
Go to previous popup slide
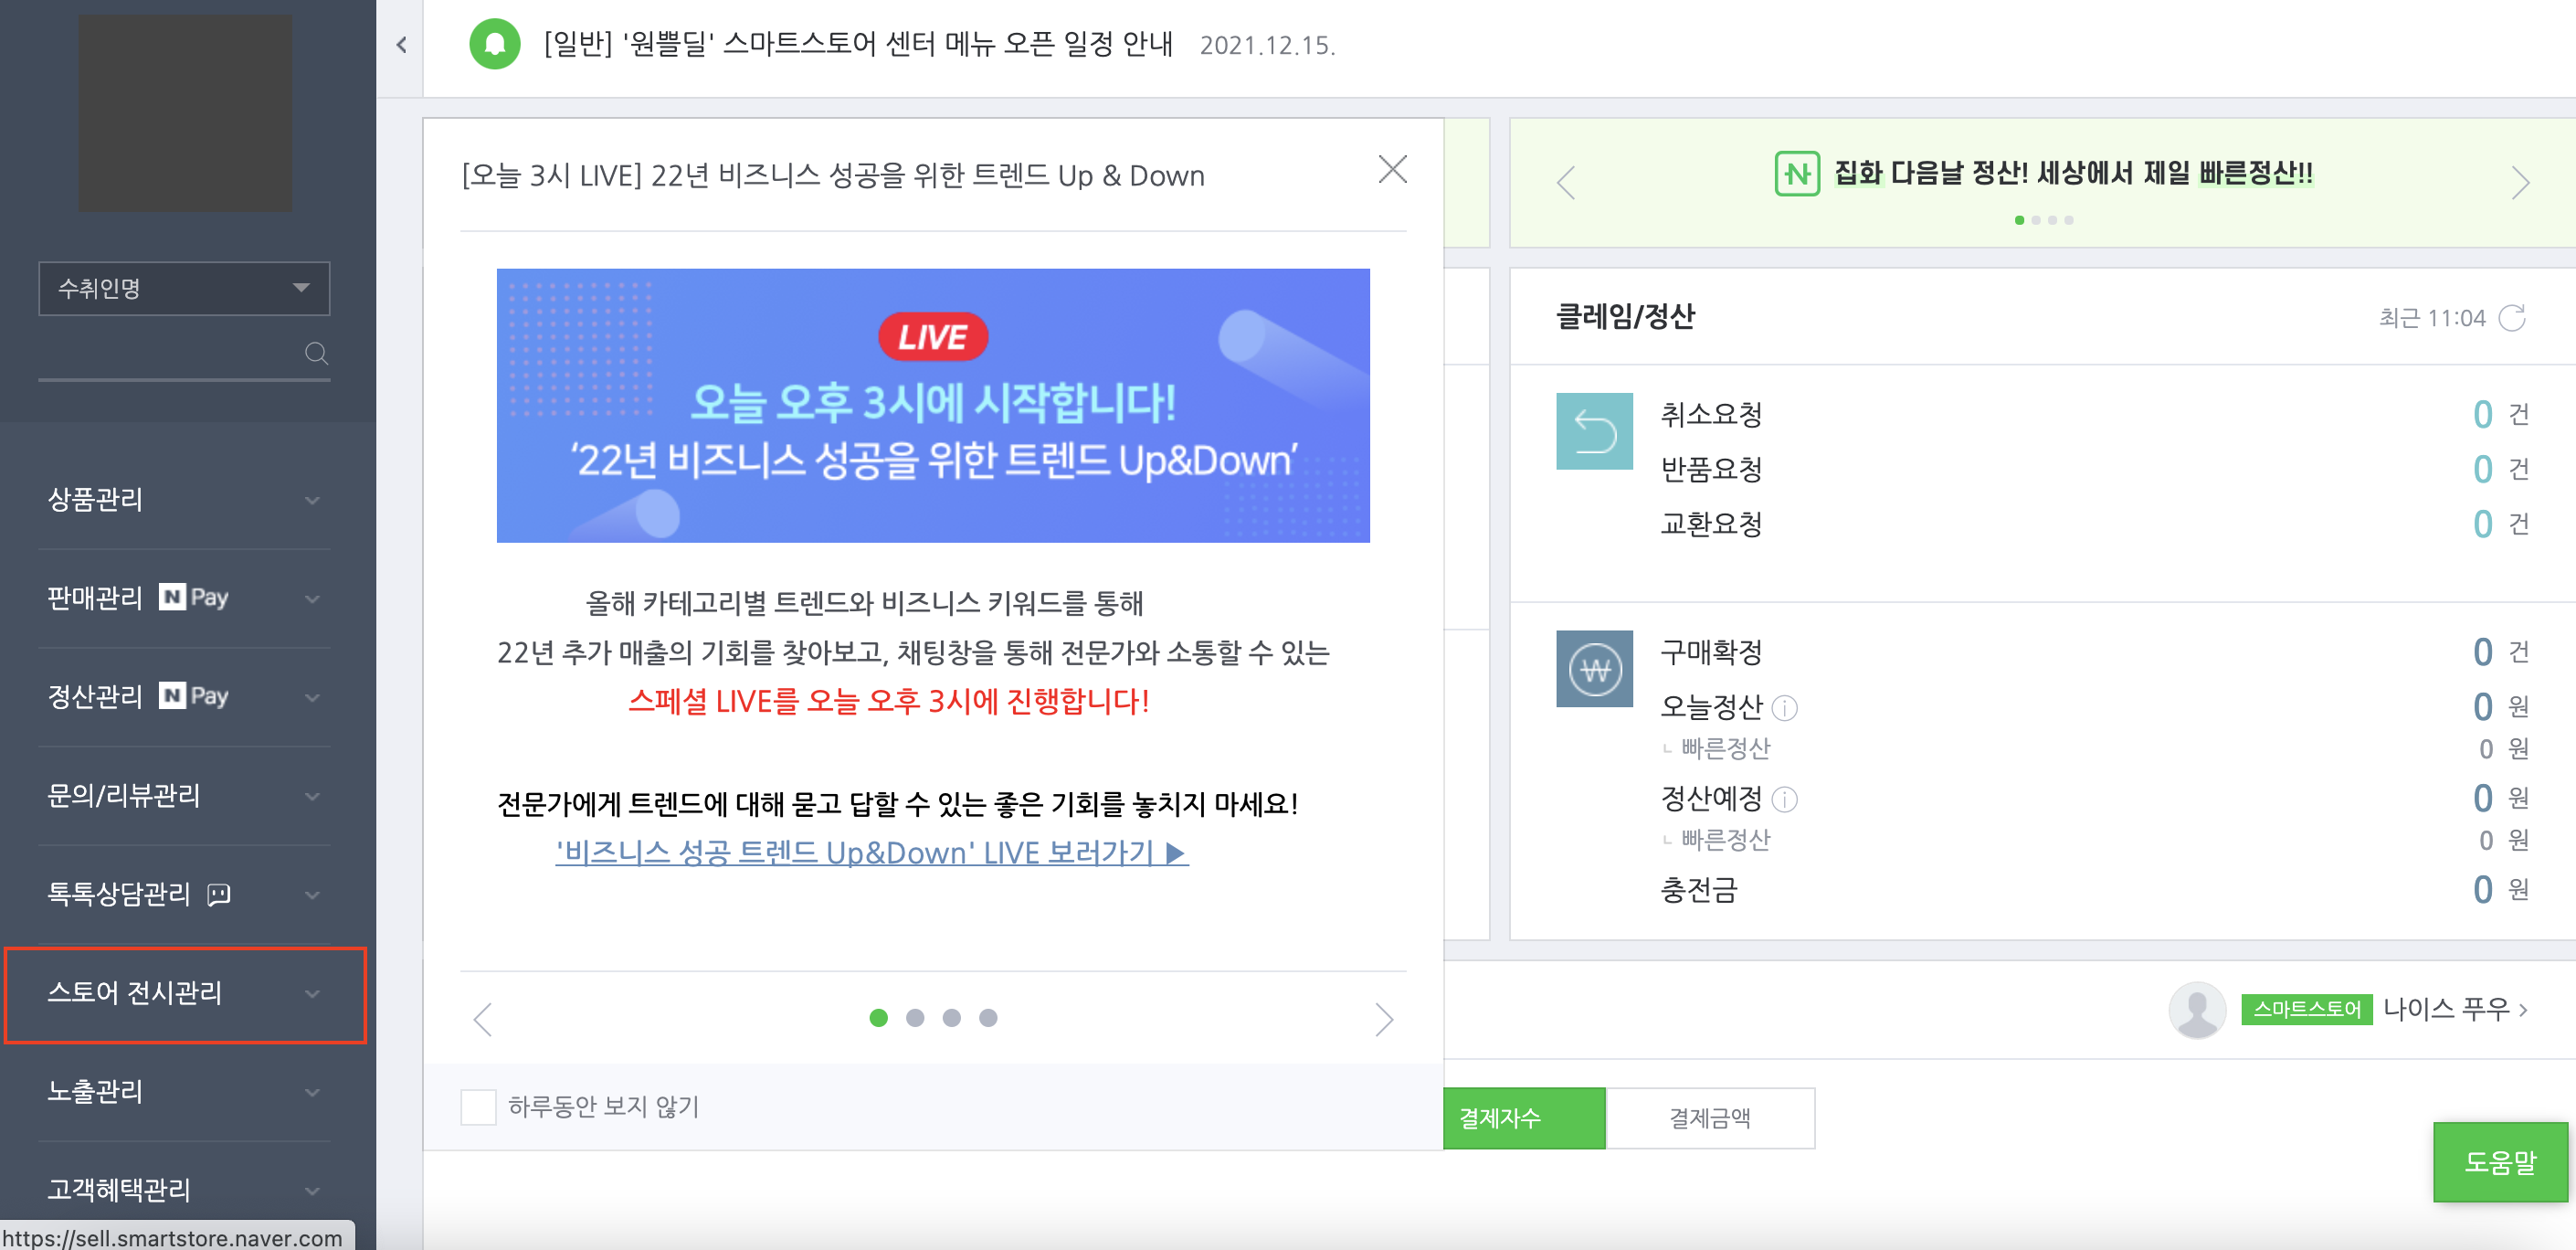click(483, 1019)
